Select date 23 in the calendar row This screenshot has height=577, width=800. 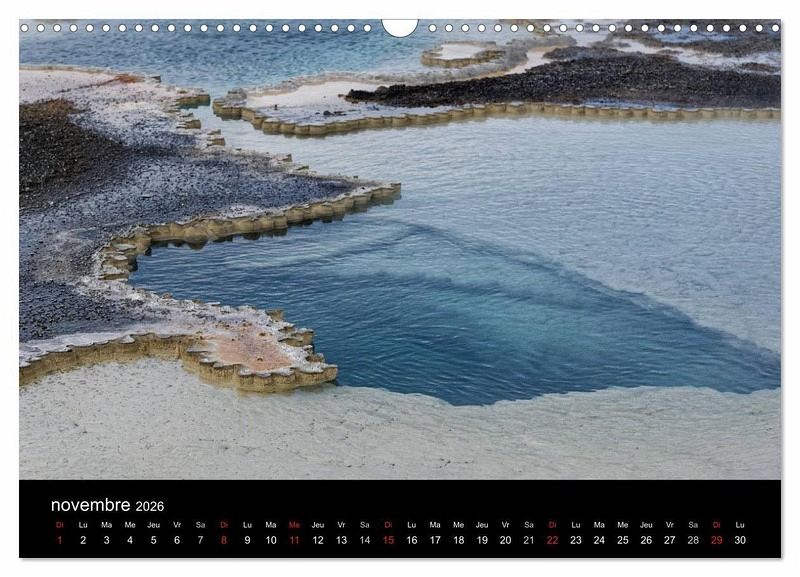click(576, 540)
